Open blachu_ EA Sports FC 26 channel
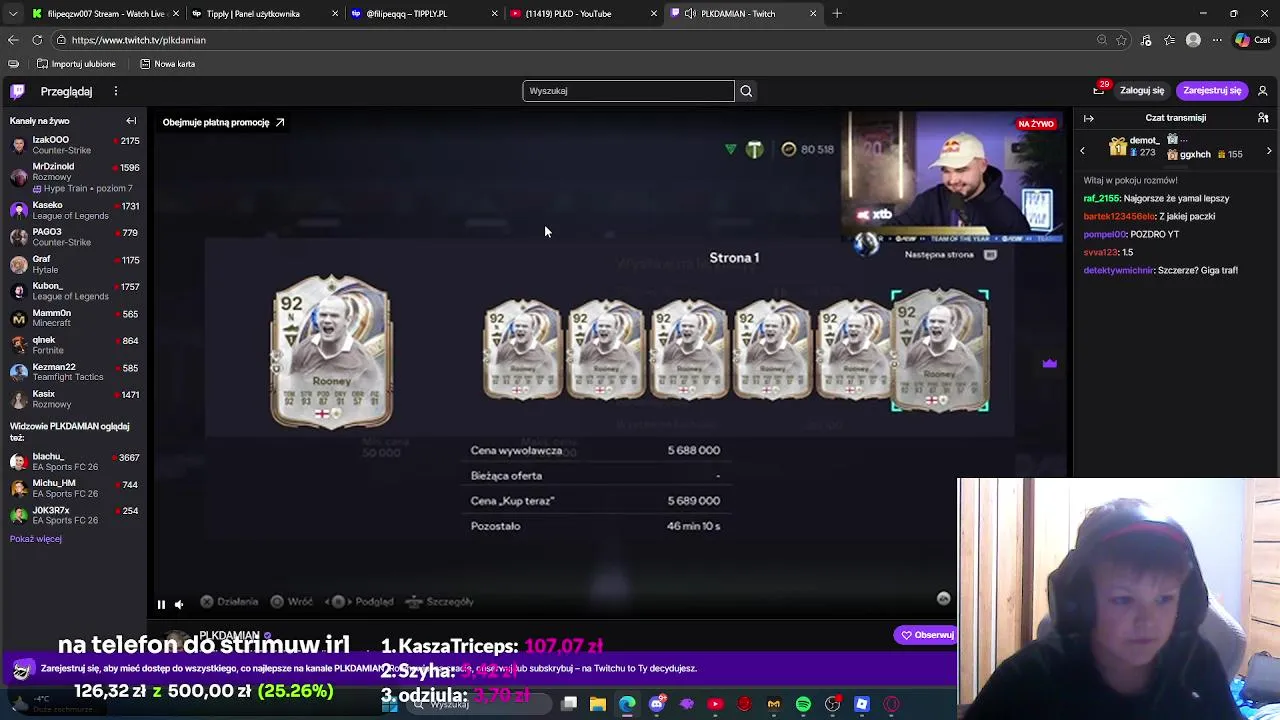Image resolution: width=1280 pixels, height=720 pixels. (75, 461)
